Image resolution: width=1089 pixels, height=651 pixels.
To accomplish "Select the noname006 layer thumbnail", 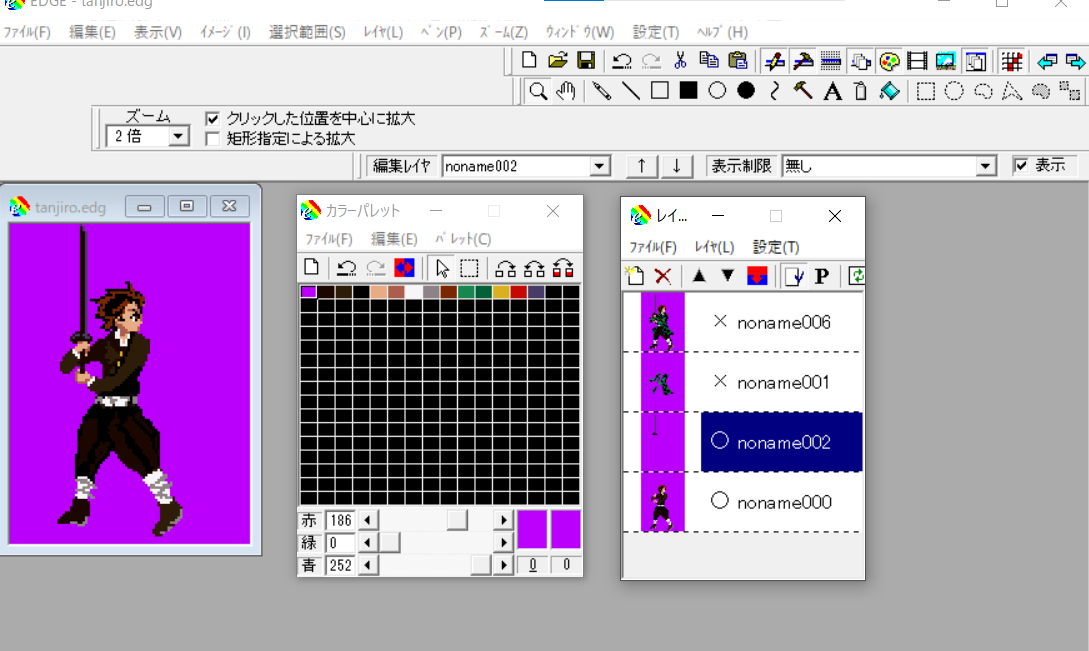I will tap(662, 322).
